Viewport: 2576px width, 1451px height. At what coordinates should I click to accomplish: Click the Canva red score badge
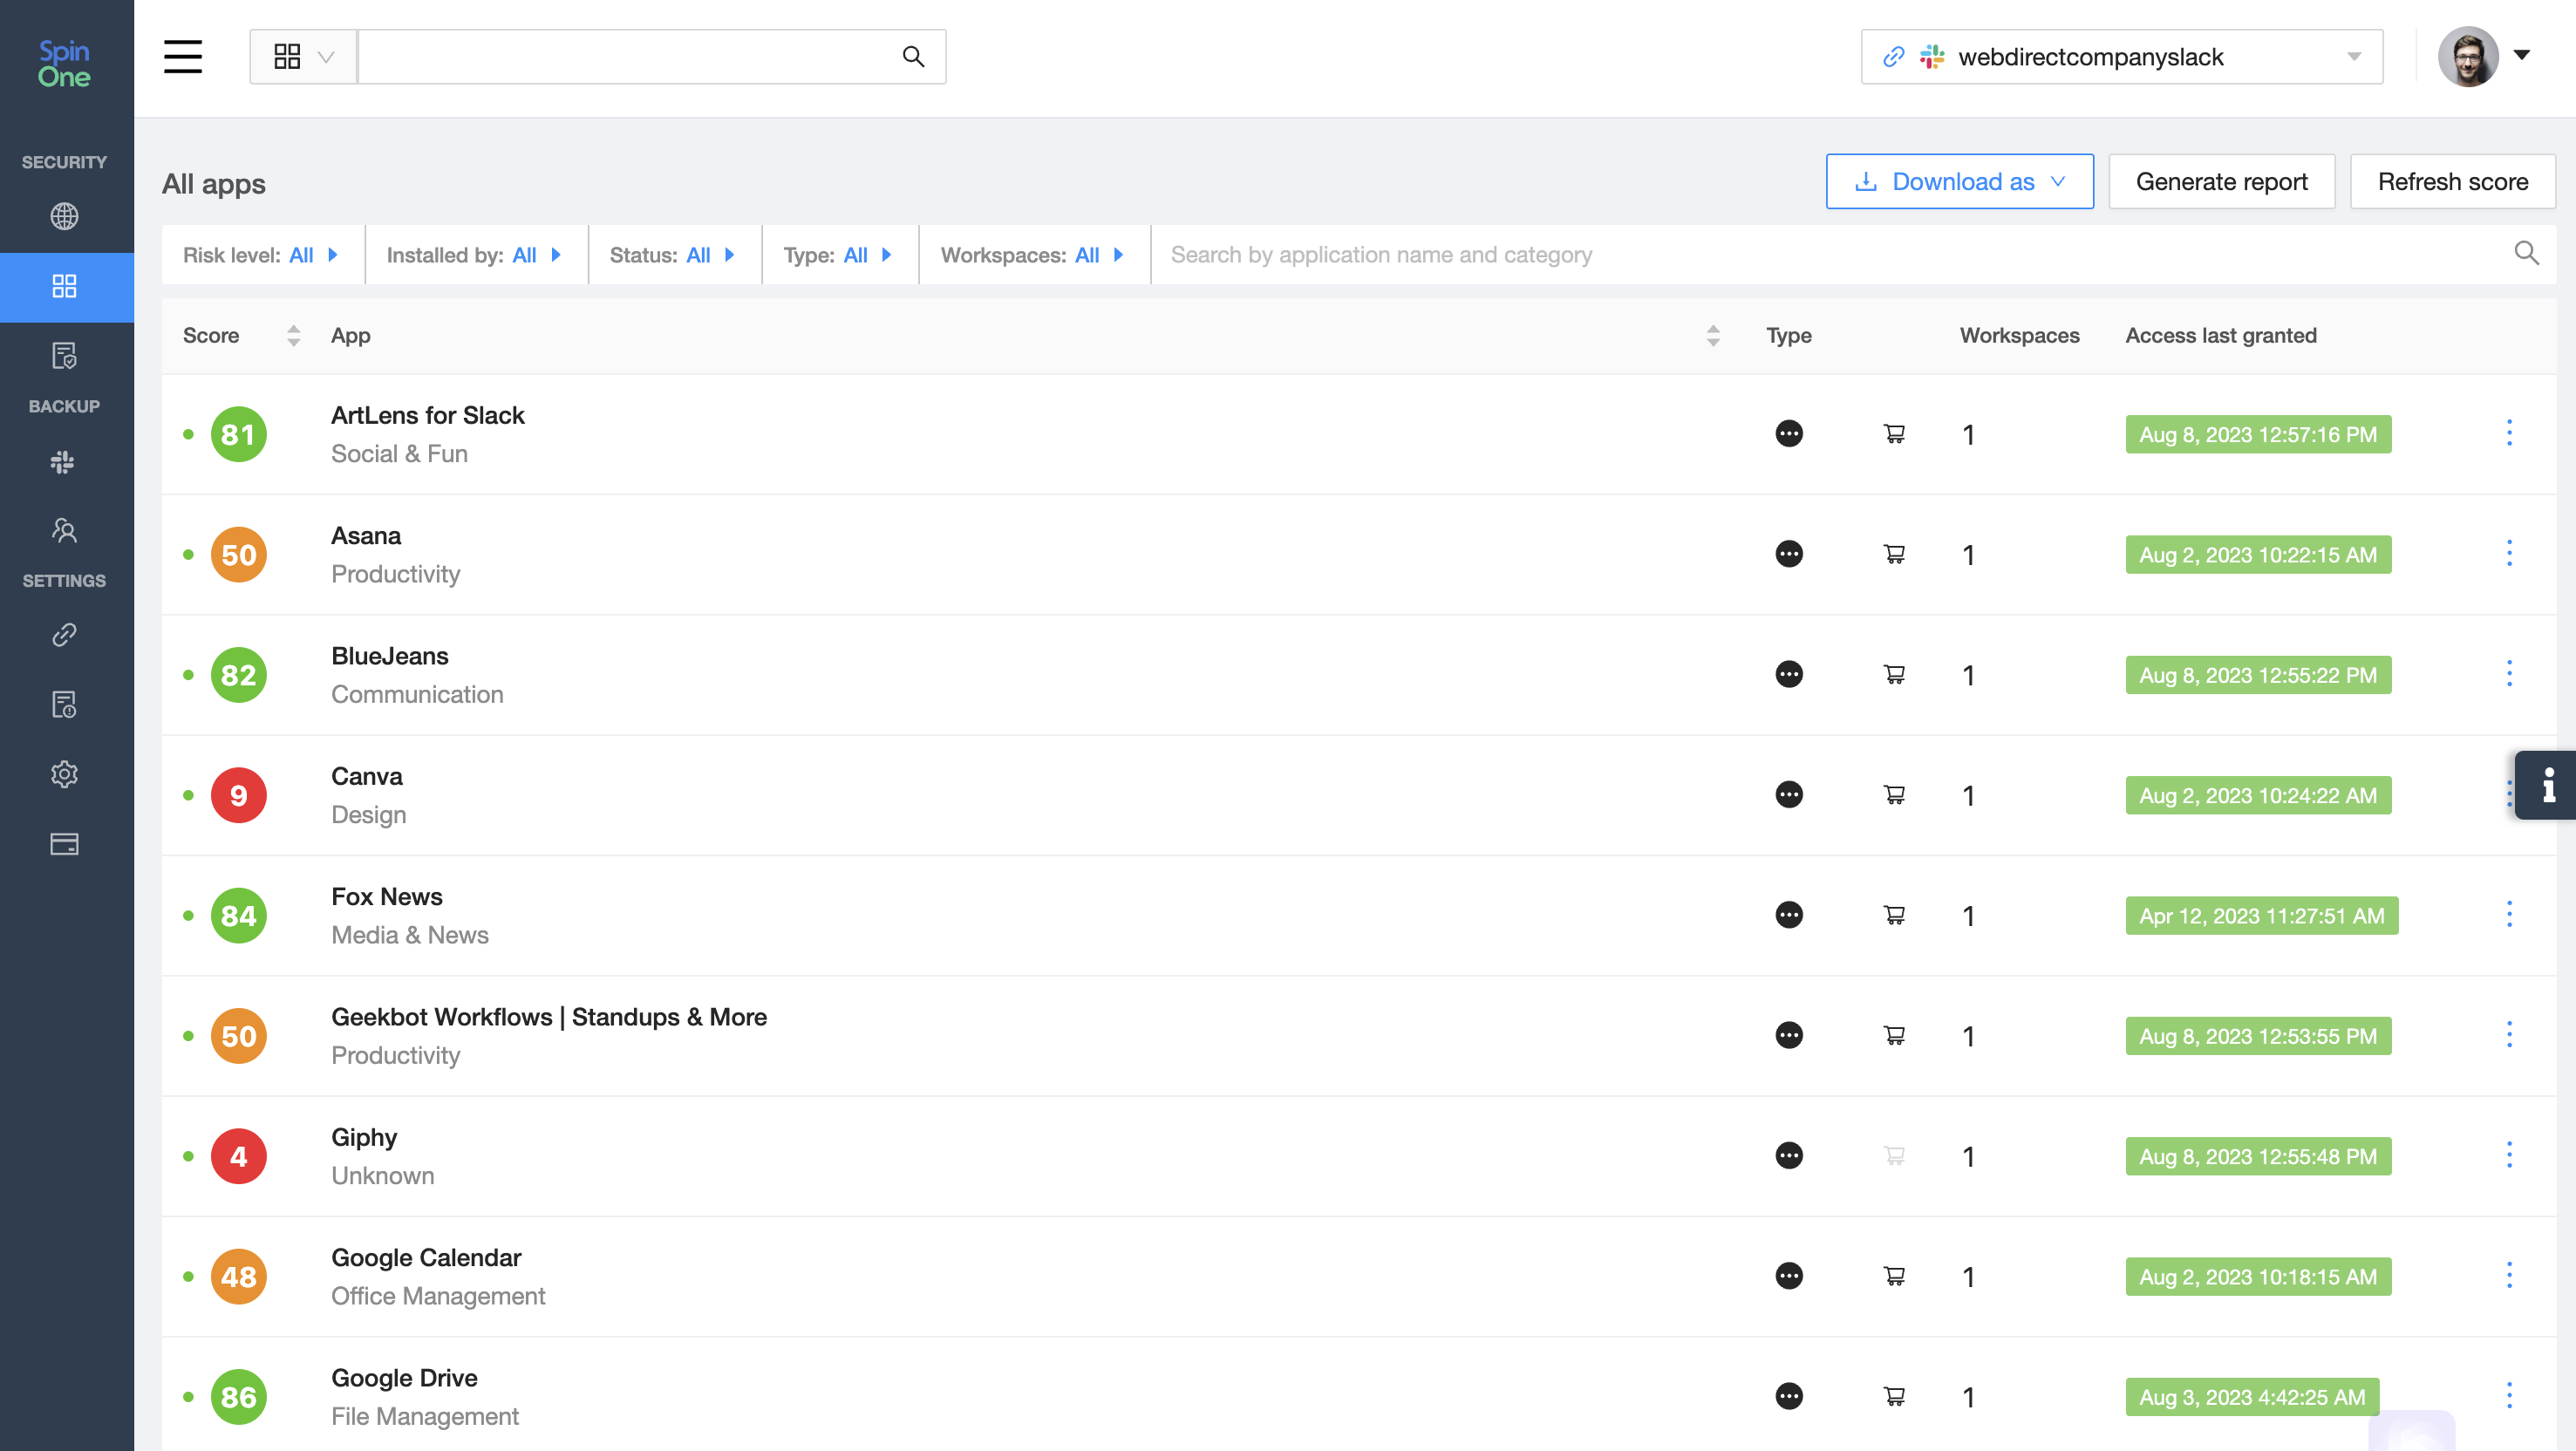[x=238, y=795]
